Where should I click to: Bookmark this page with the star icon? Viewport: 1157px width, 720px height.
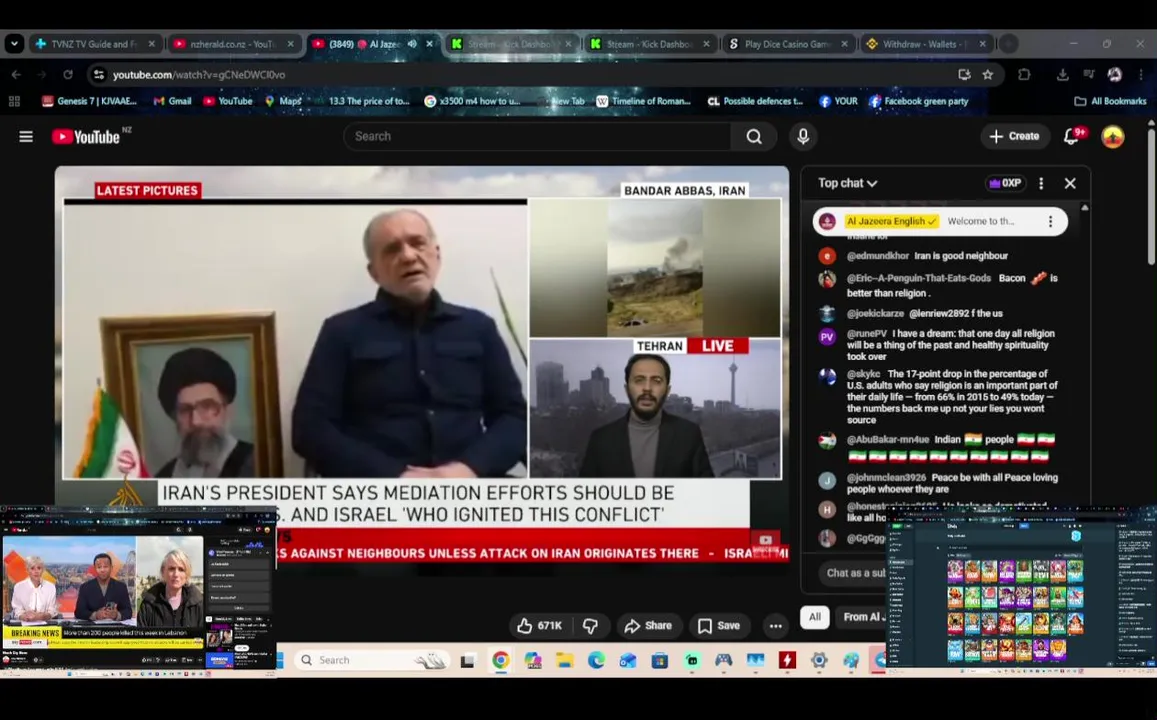(x=987, y=75)
